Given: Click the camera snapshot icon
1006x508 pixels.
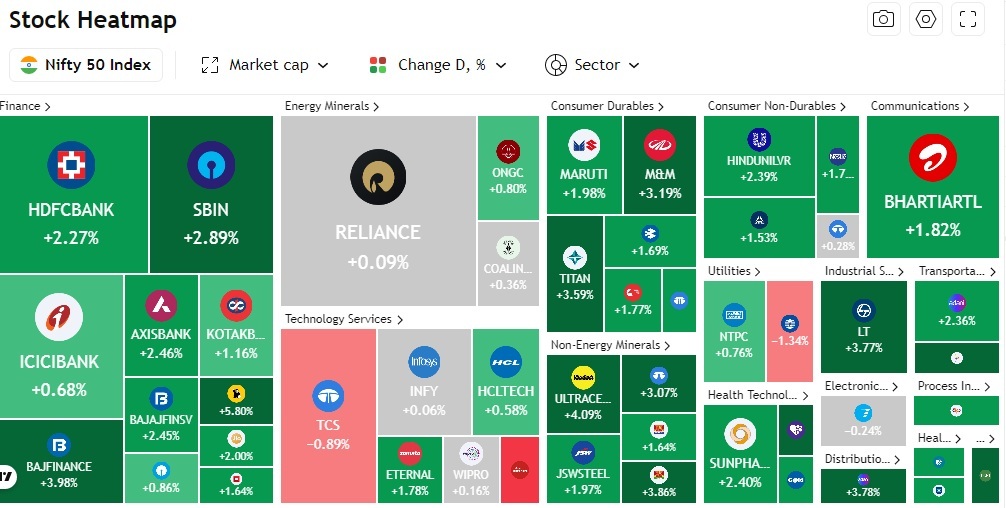Looking at the screenshot, I should (x=883, y=19).
